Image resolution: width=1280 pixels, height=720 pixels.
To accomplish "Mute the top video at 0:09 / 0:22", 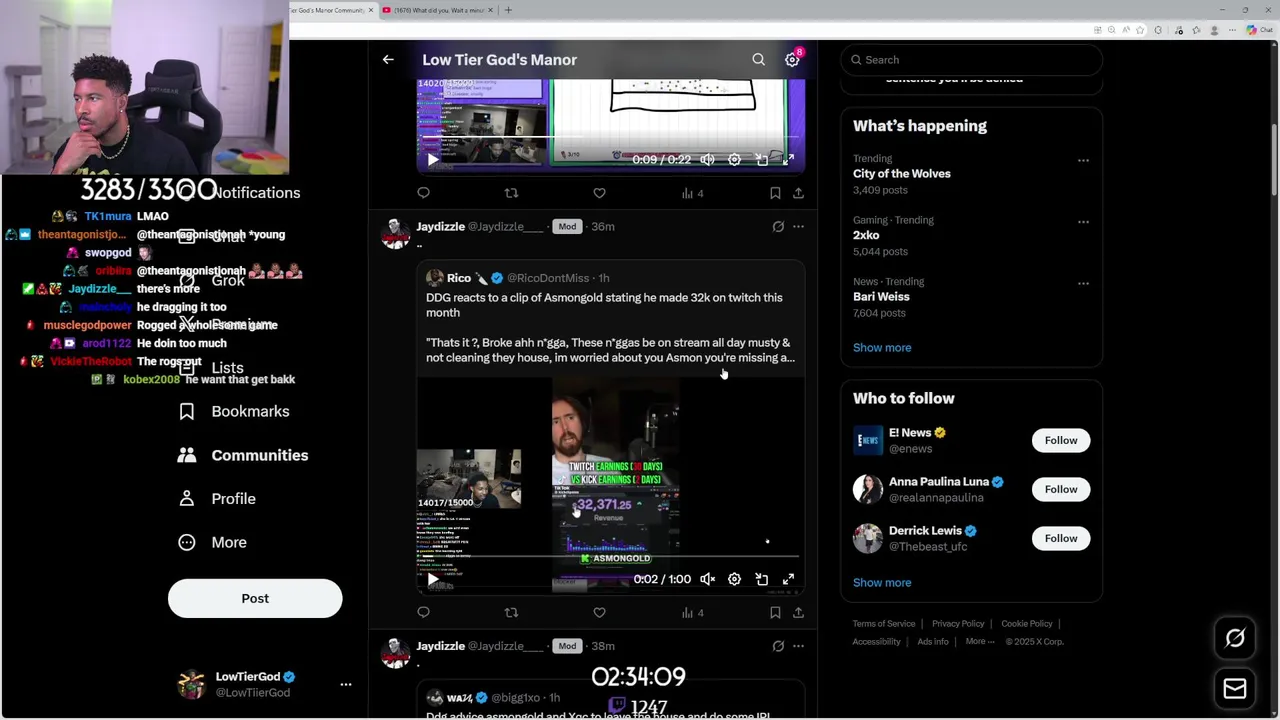I will pyautogui.click(x=707, y=160).
